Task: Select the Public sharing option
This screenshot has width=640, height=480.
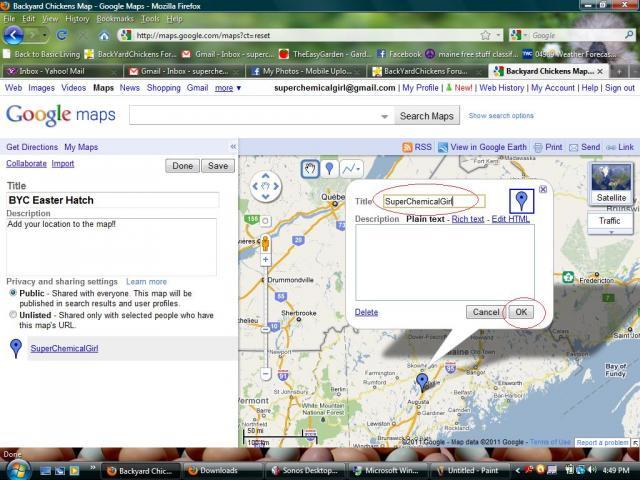Action: (x=13, y=293)
